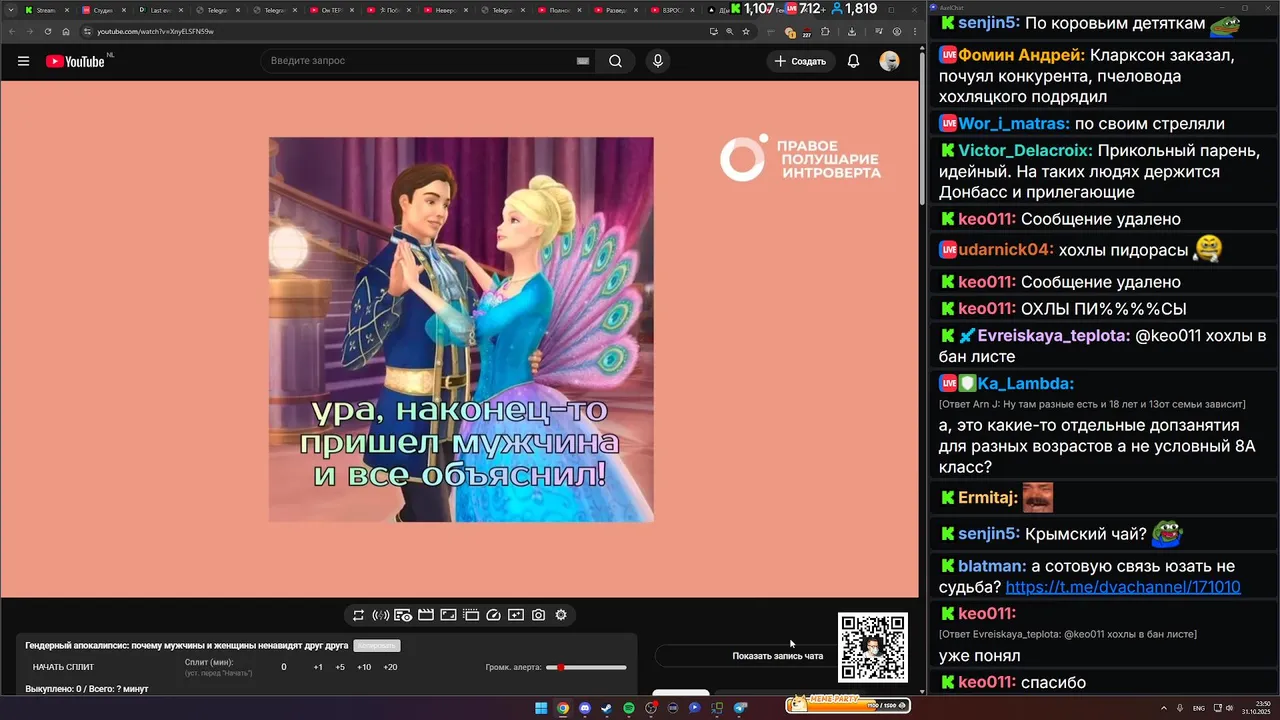The image size is (1280, 720).
Task: Reload the current page
Action: [48, 31]
